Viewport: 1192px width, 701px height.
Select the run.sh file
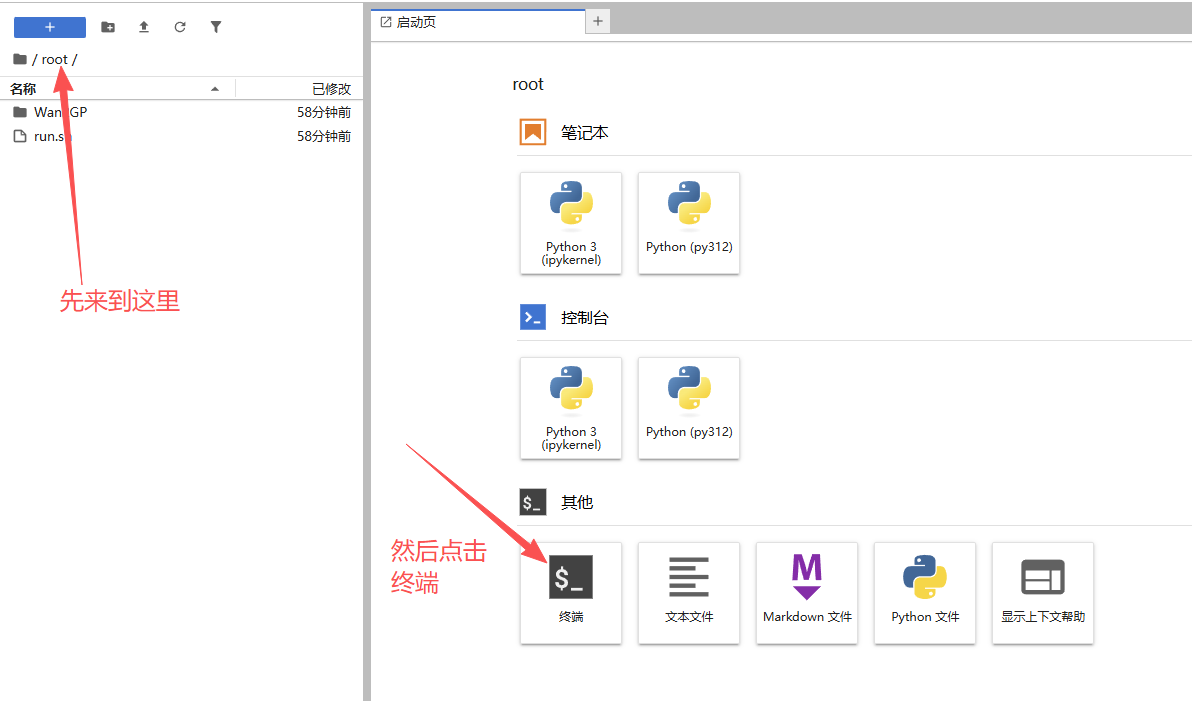52,136
